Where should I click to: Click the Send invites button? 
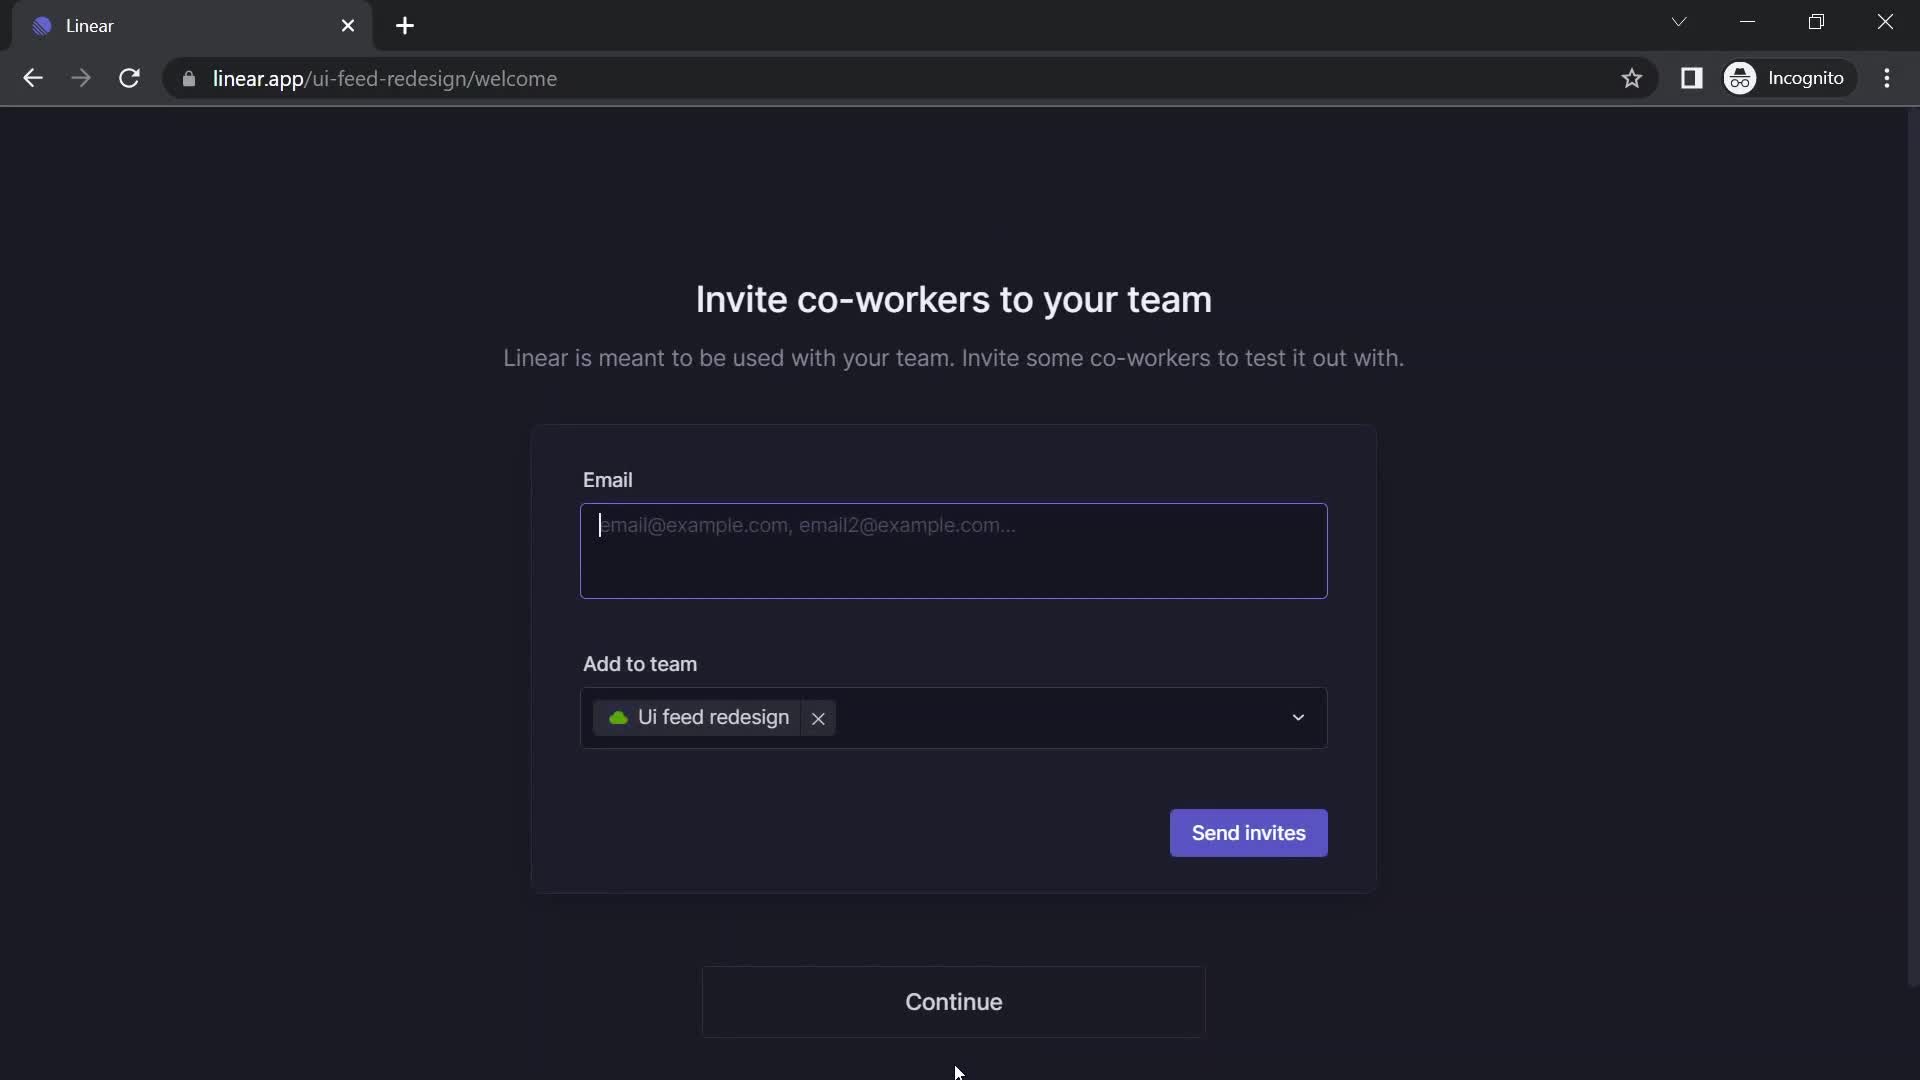tap(1247, 831)
